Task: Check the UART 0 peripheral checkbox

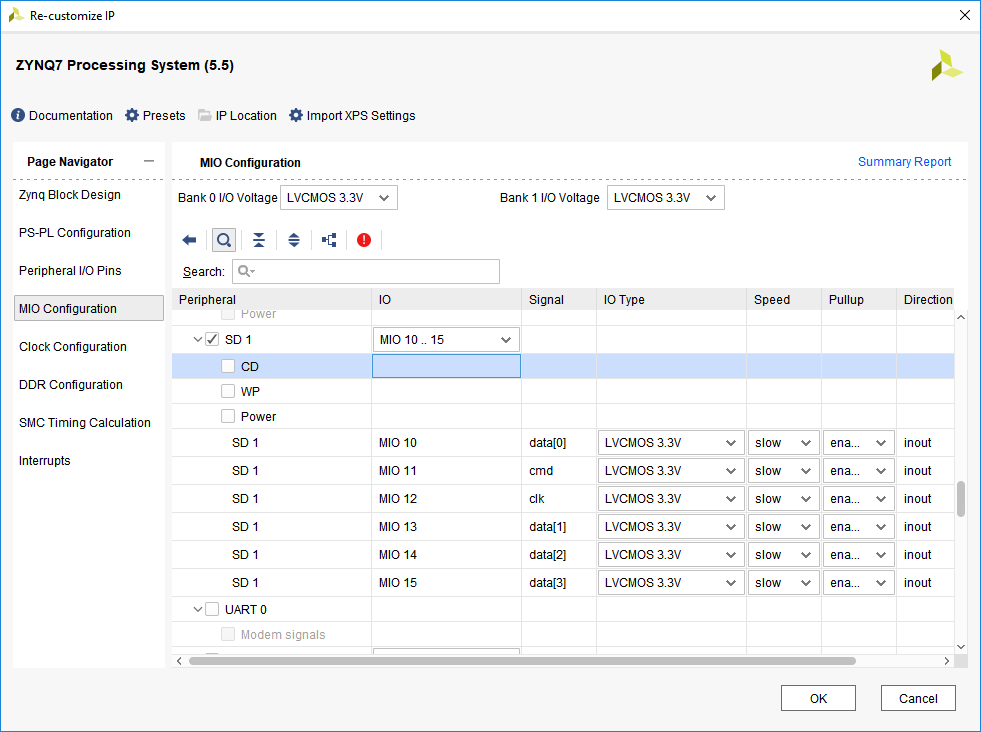Action: pos(212,609)
